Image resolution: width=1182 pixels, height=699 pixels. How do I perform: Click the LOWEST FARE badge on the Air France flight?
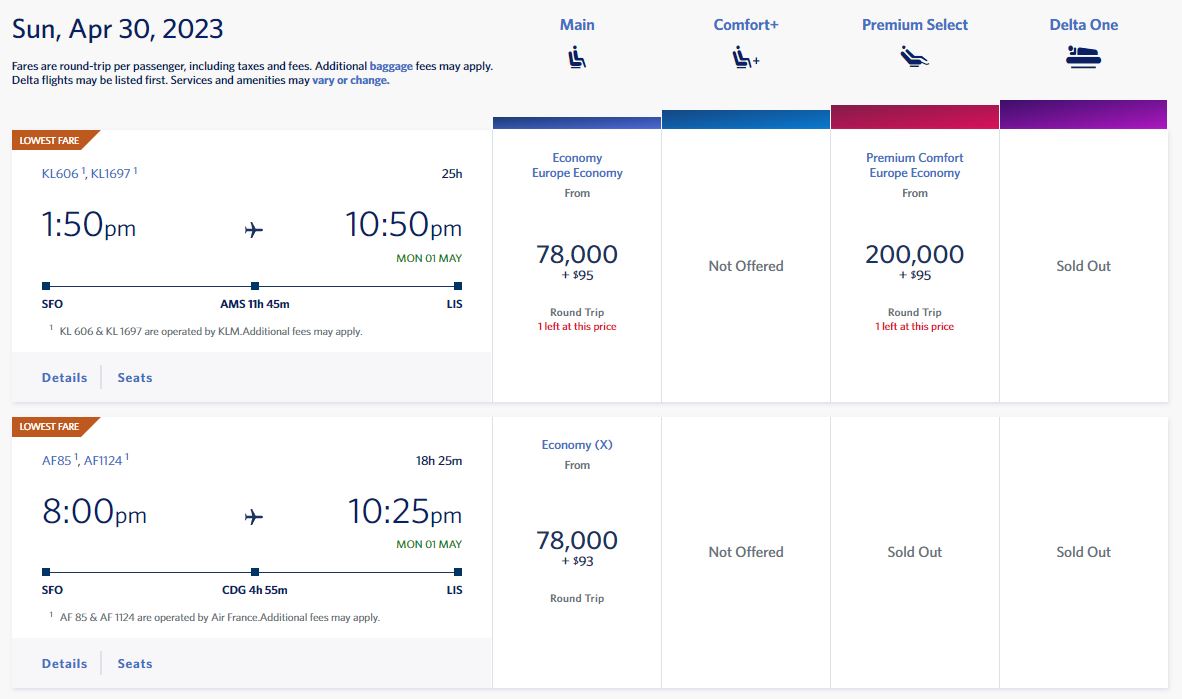(50, 426)
